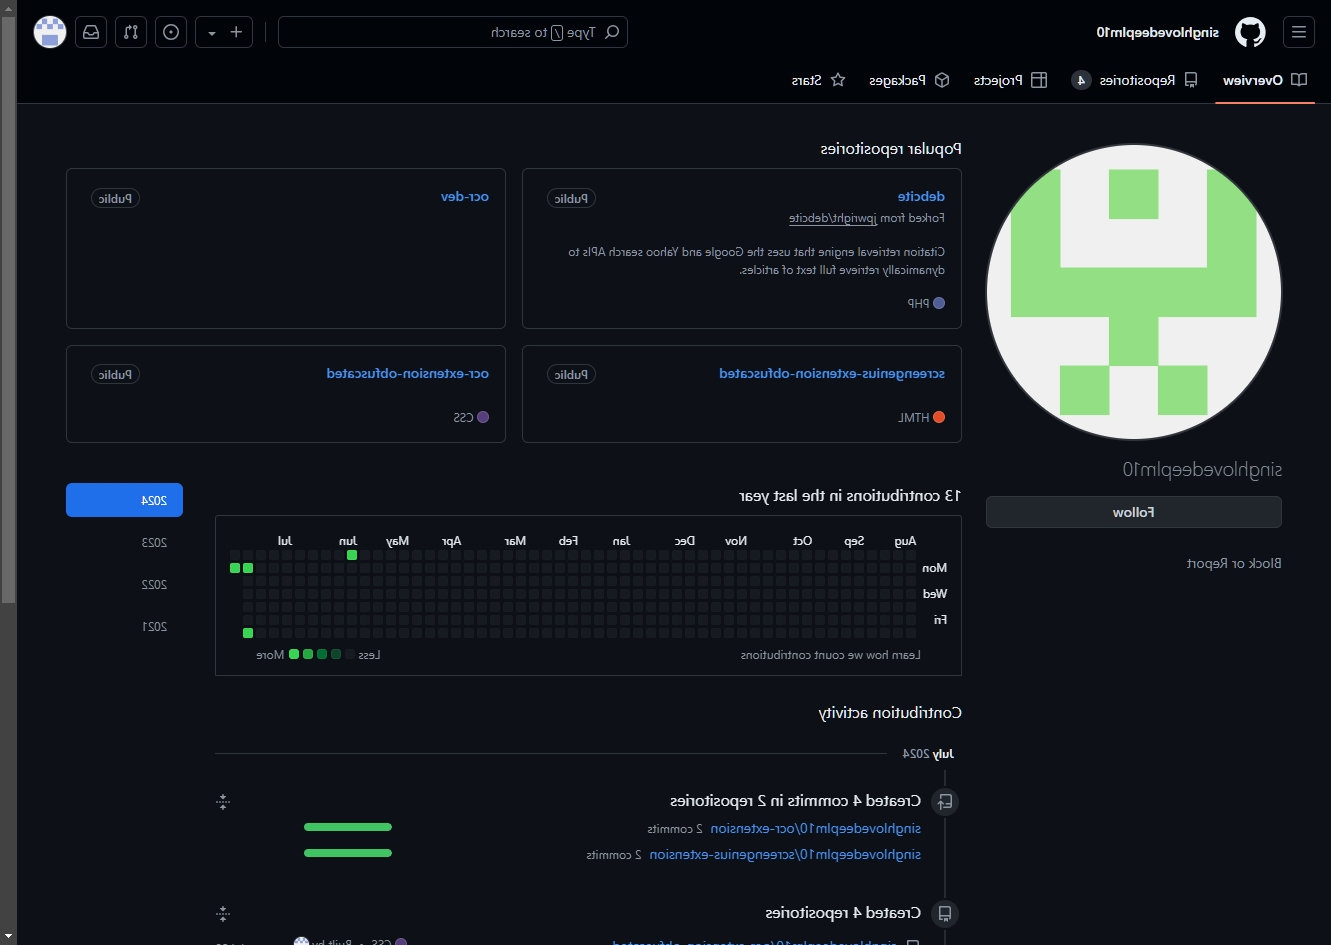The width and height of the screenshot is (1331, 945).
Task: Switch to the Stars tab
Action: (x=819, y=80)
